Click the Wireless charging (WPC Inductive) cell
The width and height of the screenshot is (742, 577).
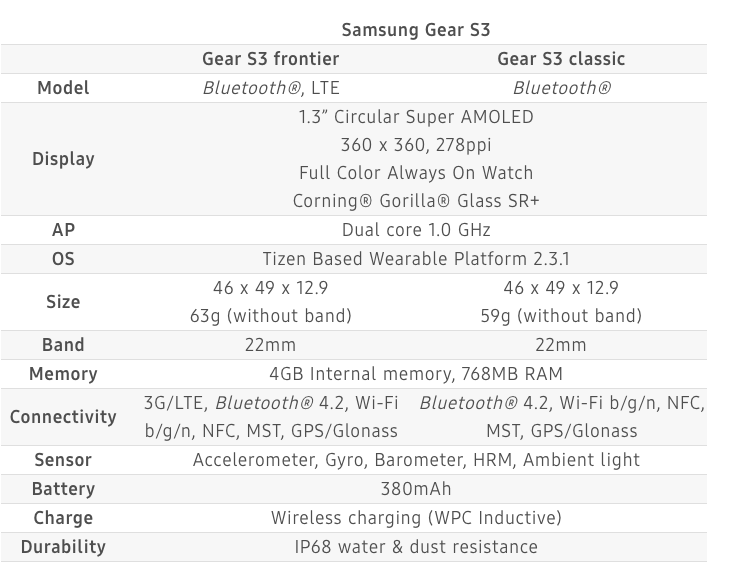pyautogui.click(x=416, y=518)
